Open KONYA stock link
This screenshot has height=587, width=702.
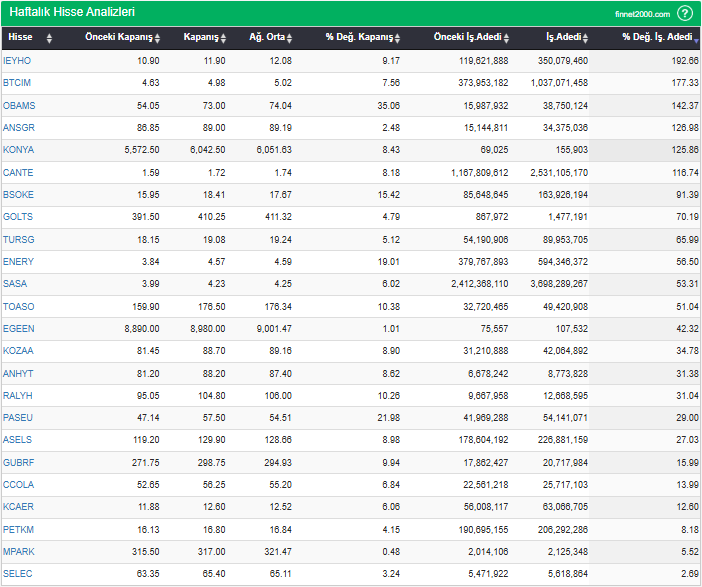(18, 150)
